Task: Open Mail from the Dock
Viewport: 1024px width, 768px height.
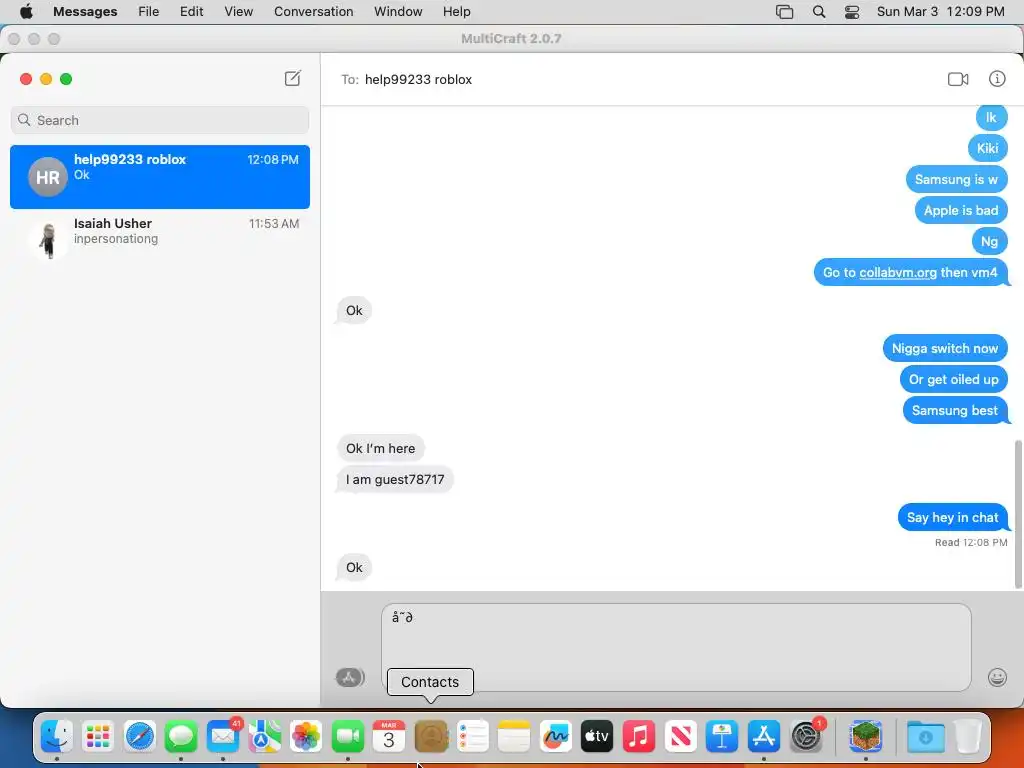Action: pos(223,737)
